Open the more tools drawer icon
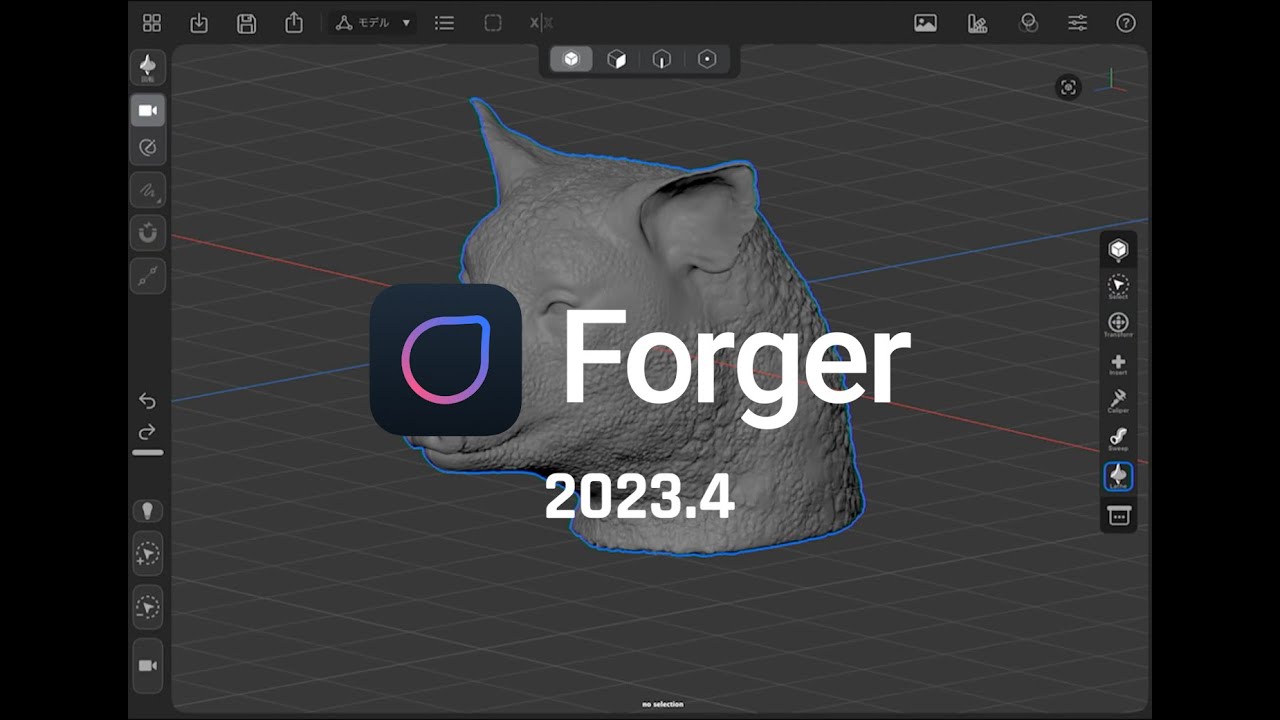This screenshot has width=1280, height=720. coord(1118,515)
